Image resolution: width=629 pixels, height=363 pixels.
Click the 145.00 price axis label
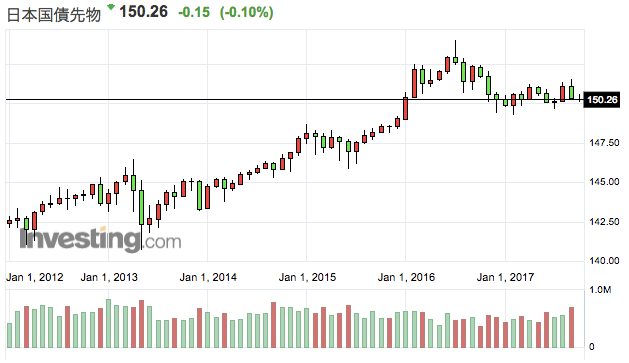click(x=604, y=182)
